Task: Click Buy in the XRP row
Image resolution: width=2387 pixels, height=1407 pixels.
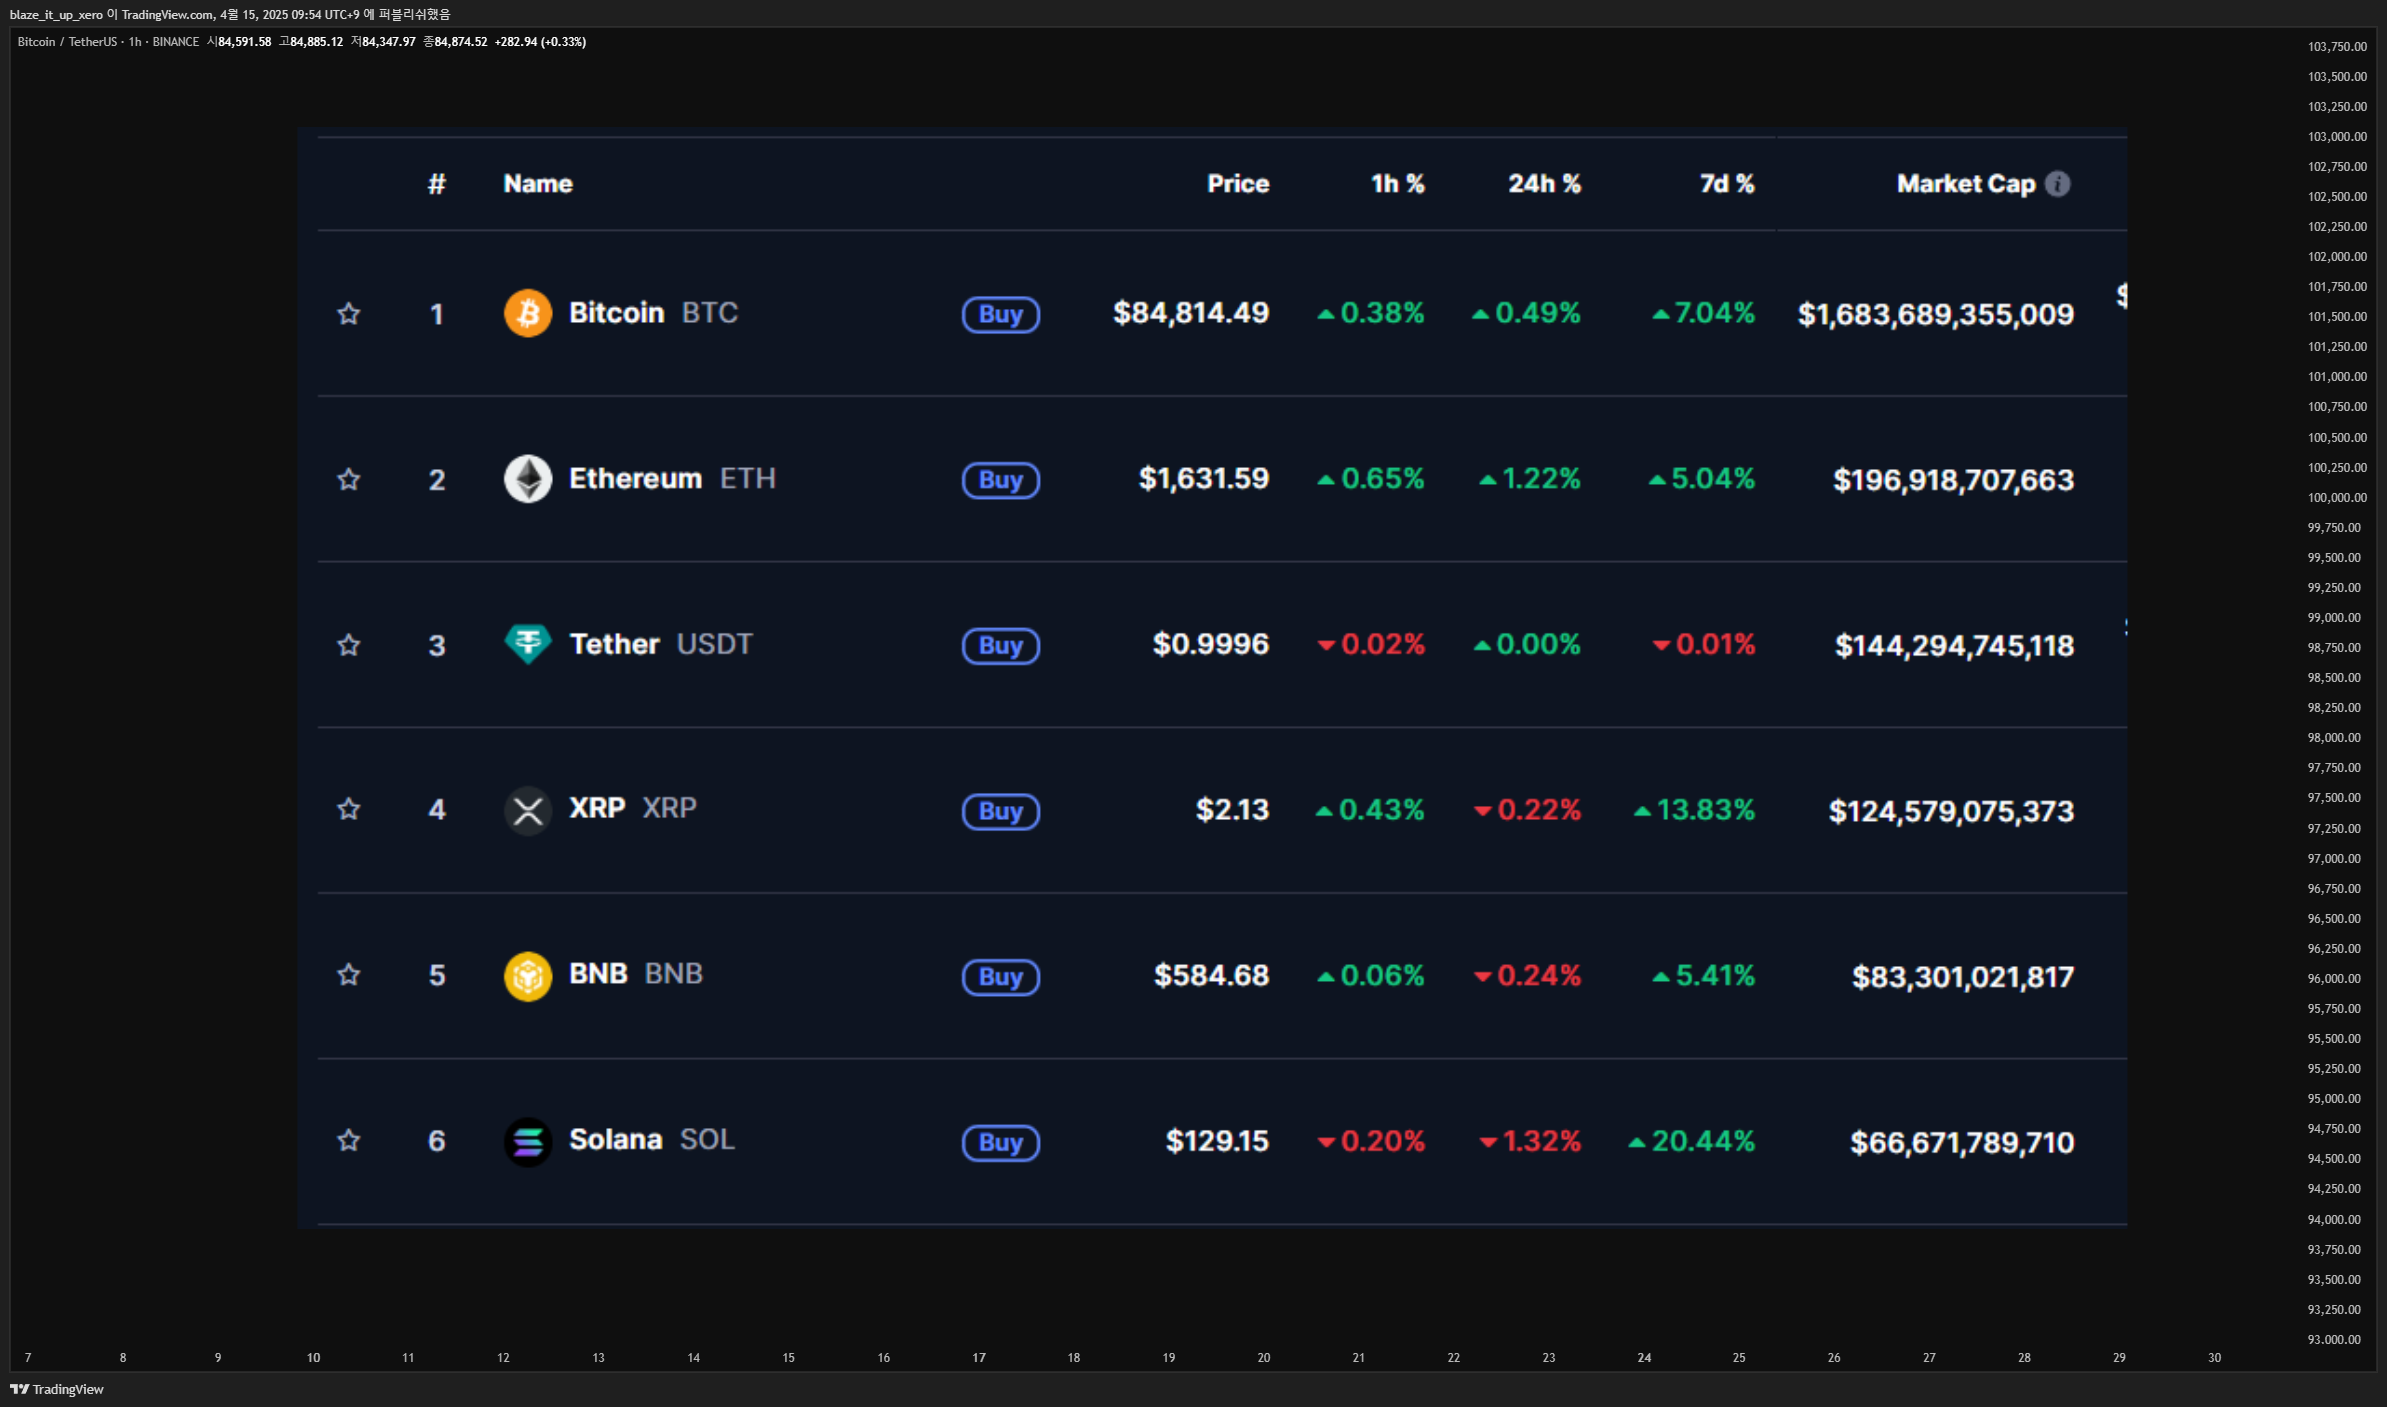Action: 1001,811
